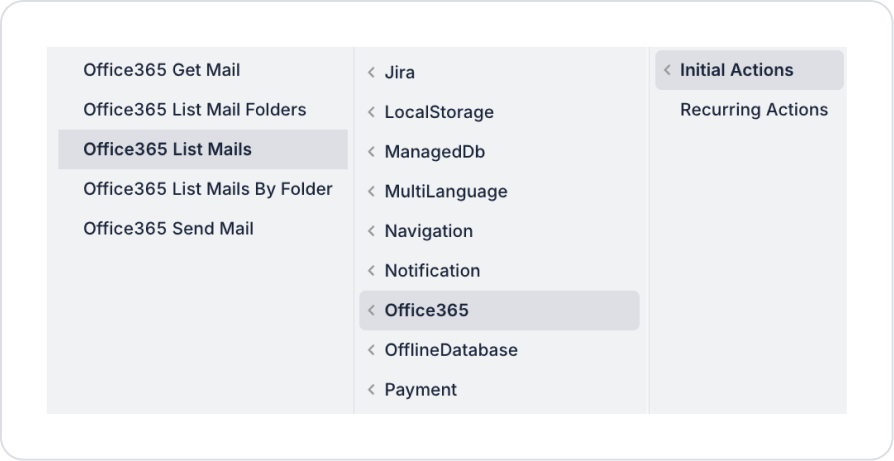Select Initial Actions item
Screen dimensions: 894x461
pos(749,70)
